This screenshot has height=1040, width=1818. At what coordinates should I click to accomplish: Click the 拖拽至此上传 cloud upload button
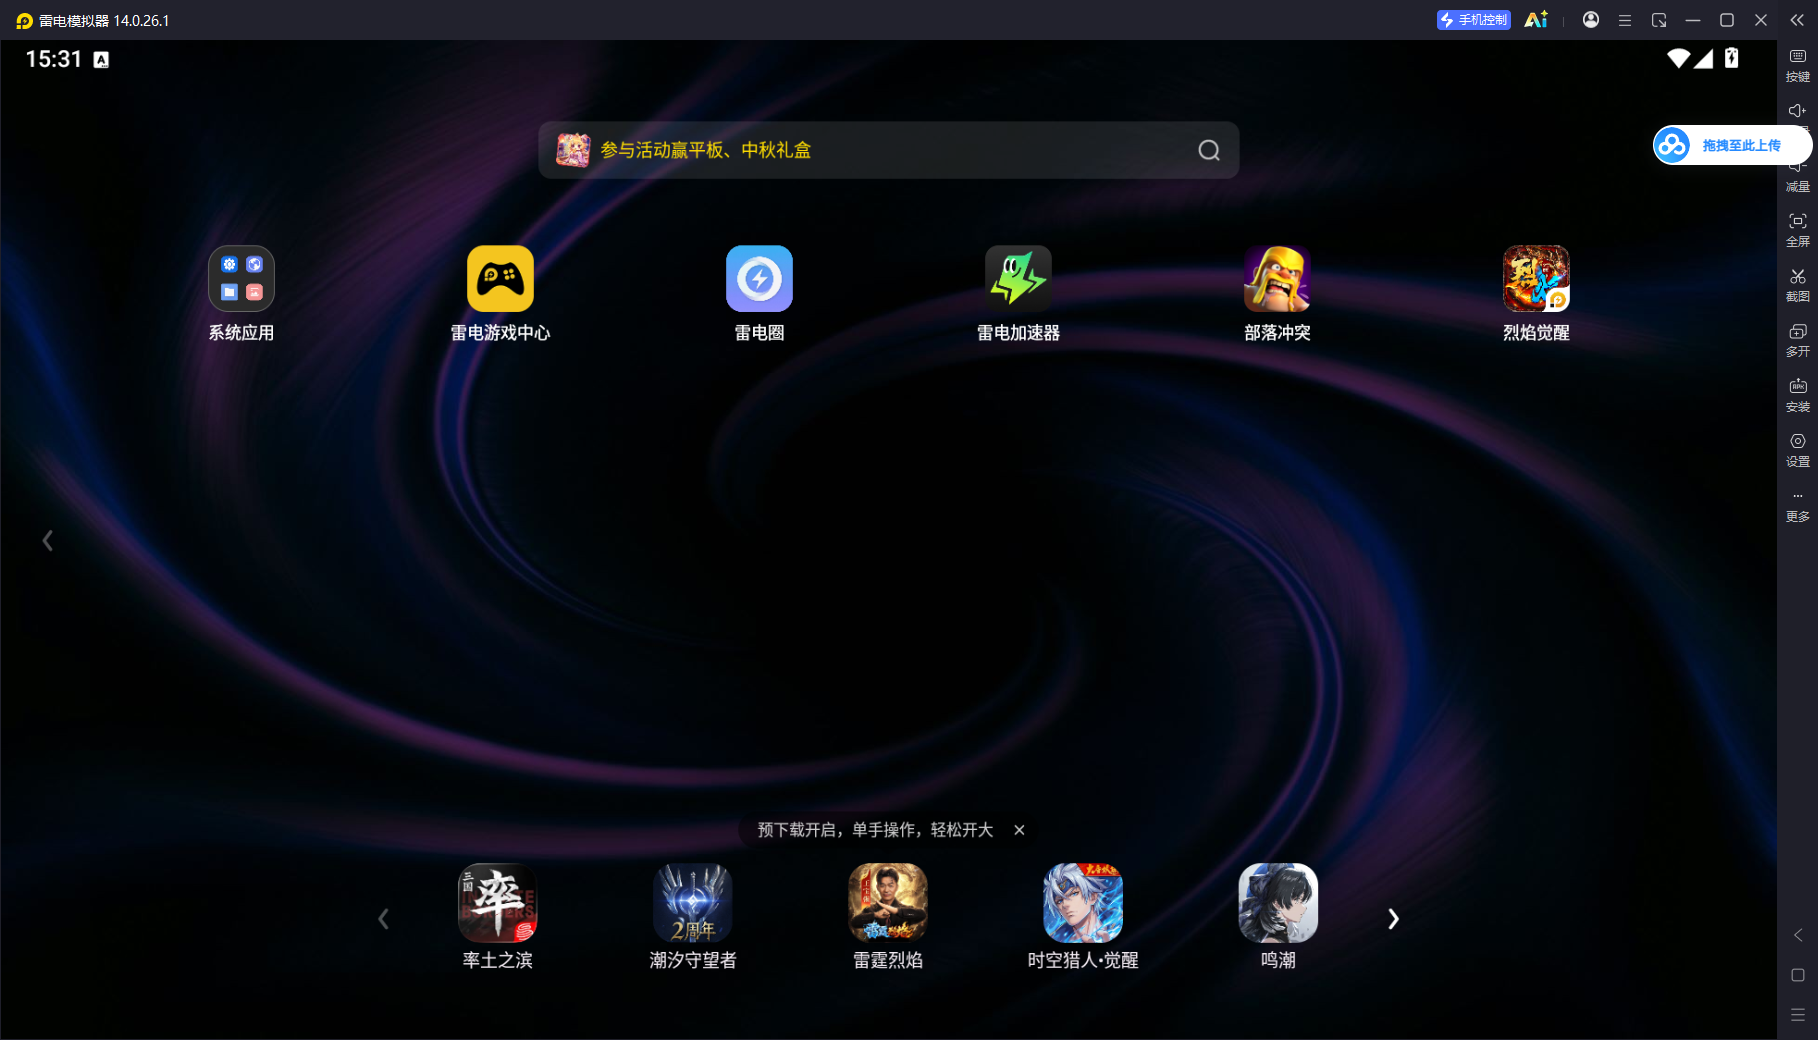click(x=1732, y=145)
